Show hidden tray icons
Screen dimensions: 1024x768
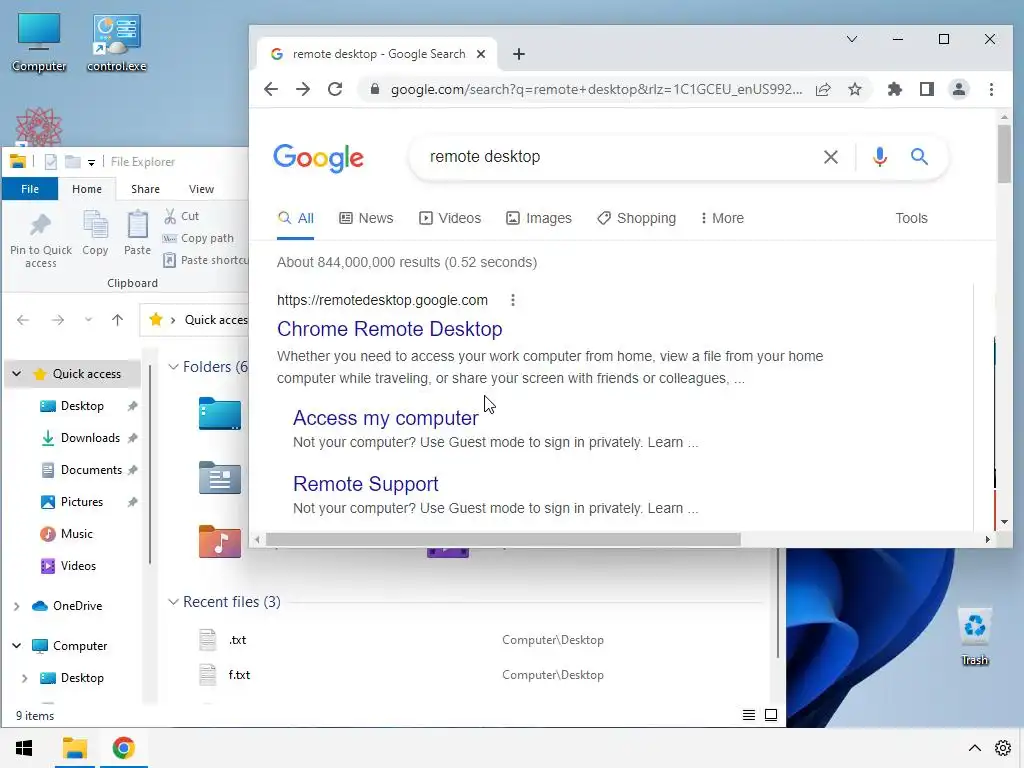click(974, 748)
